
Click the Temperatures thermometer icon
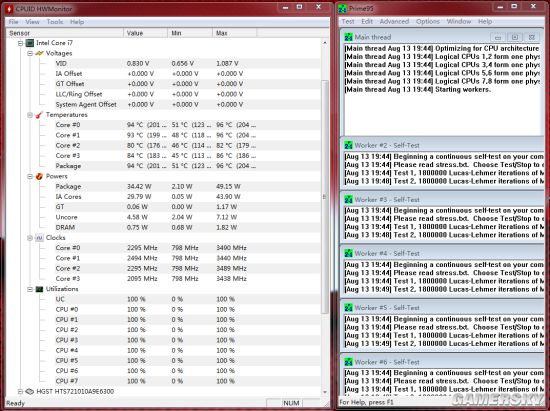(x=39, y=115)
